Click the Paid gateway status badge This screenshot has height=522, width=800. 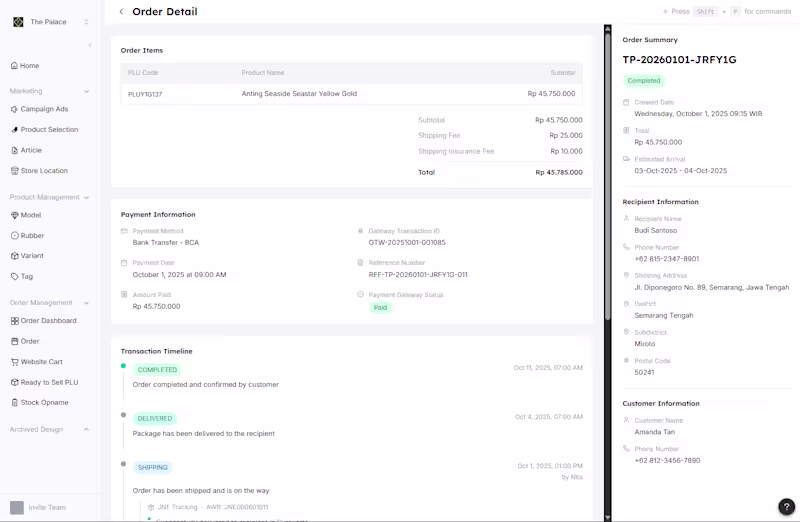click(380, 308)
